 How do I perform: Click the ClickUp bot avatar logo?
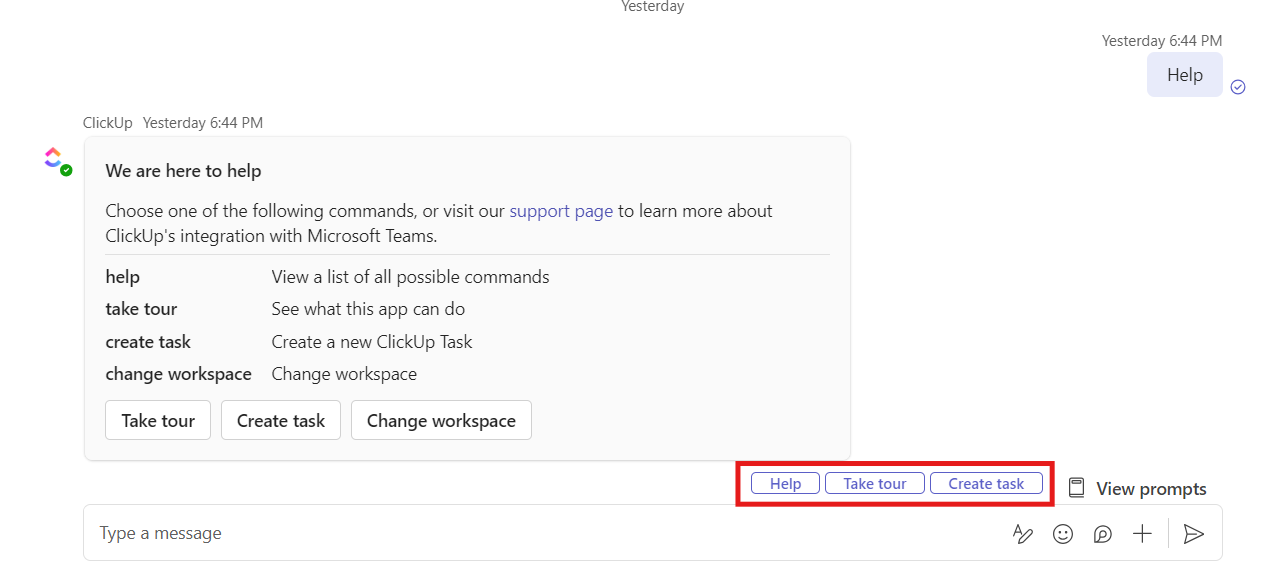(54, 158)
